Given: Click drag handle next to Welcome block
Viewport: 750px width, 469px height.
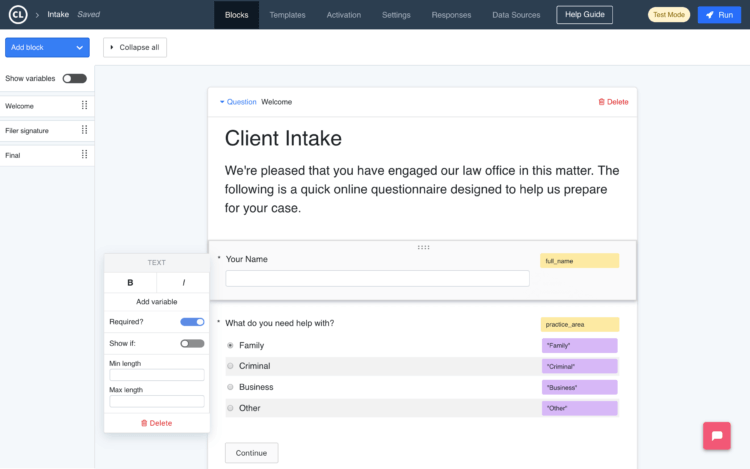Looking at the screenshot, I should coord(84,105).
